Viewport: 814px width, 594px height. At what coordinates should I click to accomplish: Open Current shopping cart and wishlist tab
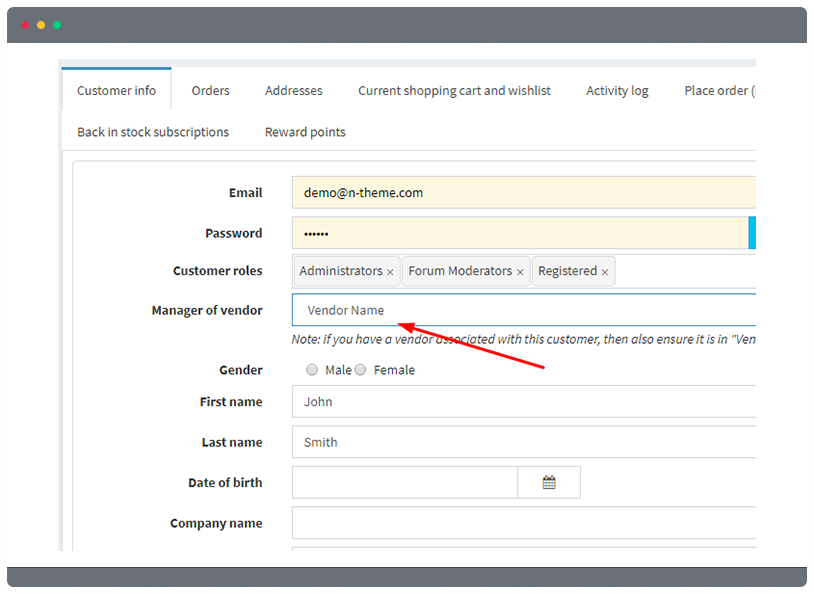(x=454, y=90)
